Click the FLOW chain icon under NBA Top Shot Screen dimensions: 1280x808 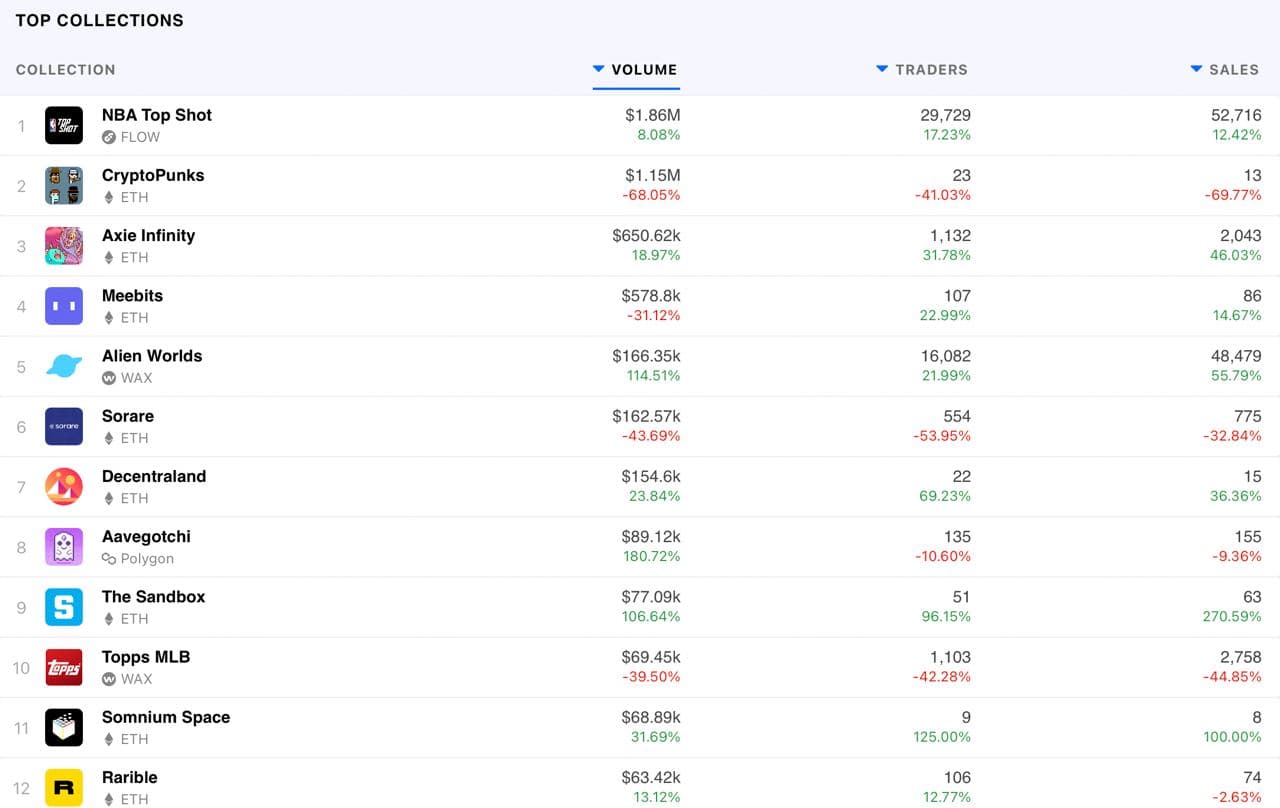point(109,137)
